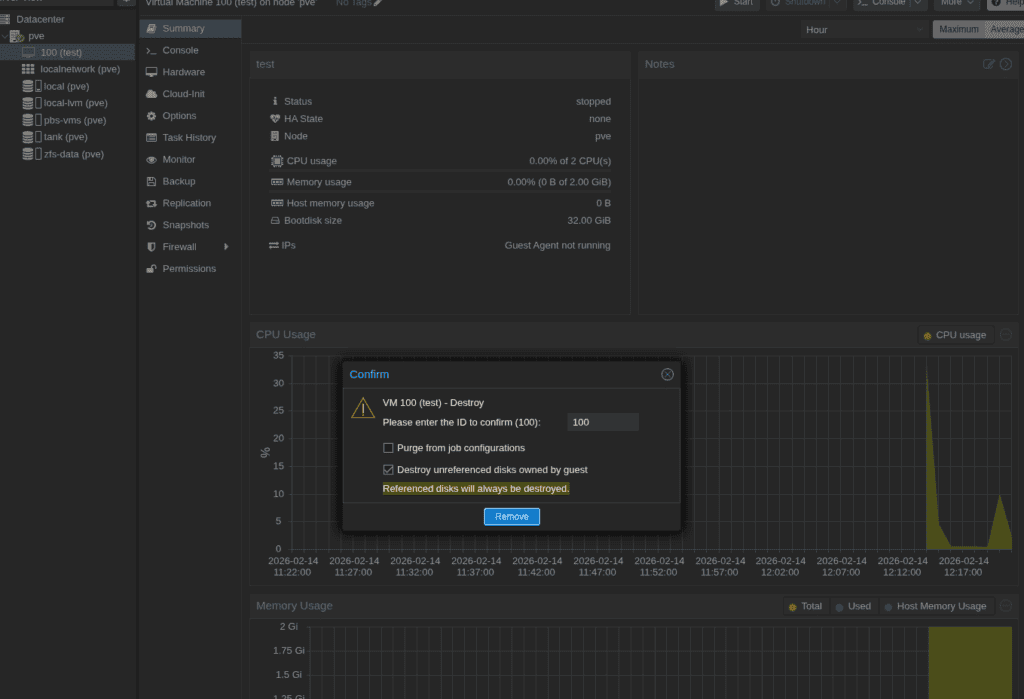Viewport: 1024px width, 699px height.
Task: Click the VM ID confirmation input field
Action: click(x=602, y=423)
